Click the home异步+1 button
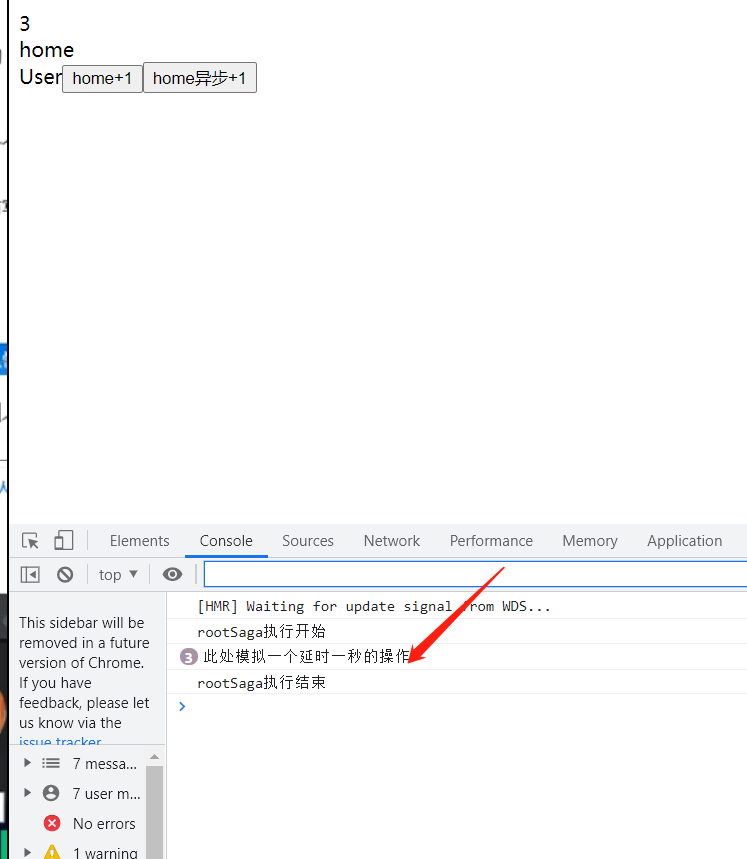747x859 pixels. 199,78
